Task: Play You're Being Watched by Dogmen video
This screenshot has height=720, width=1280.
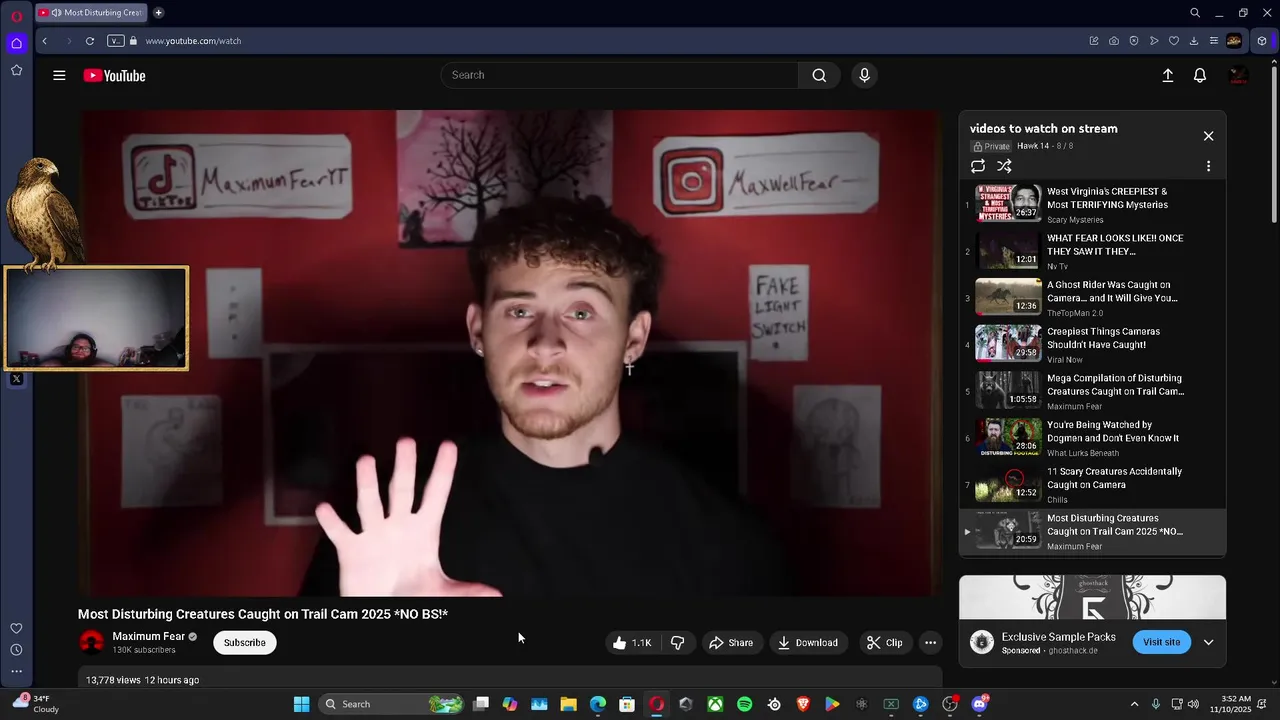Action: (x=1092, y=438)
